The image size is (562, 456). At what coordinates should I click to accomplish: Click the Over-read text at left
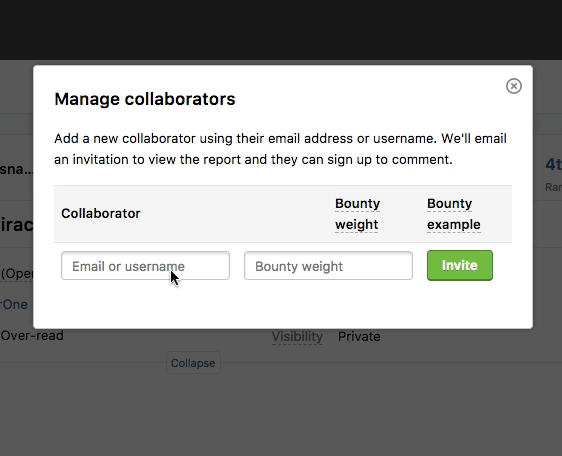coord(32,336)
